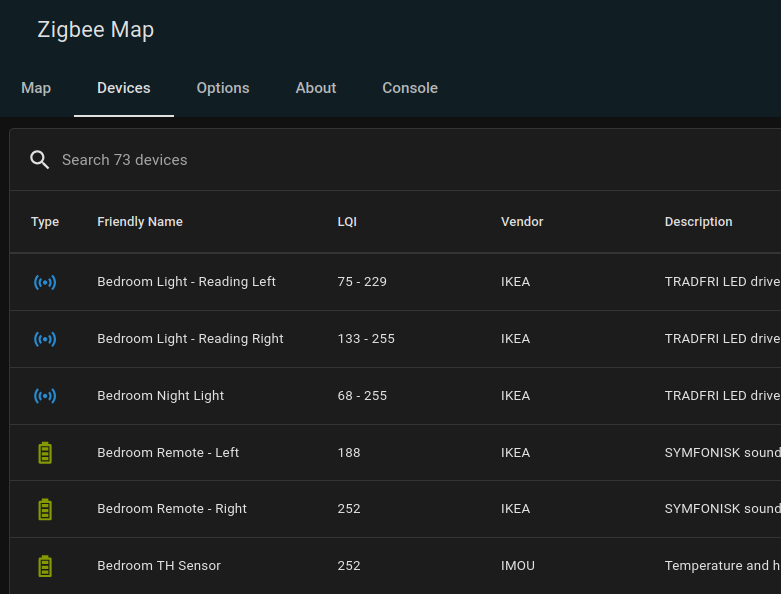Viewport: 781px width, 594px height.
Task: Click battery icon for Bedroom Remote - Left
Action: tap(45, 453)
